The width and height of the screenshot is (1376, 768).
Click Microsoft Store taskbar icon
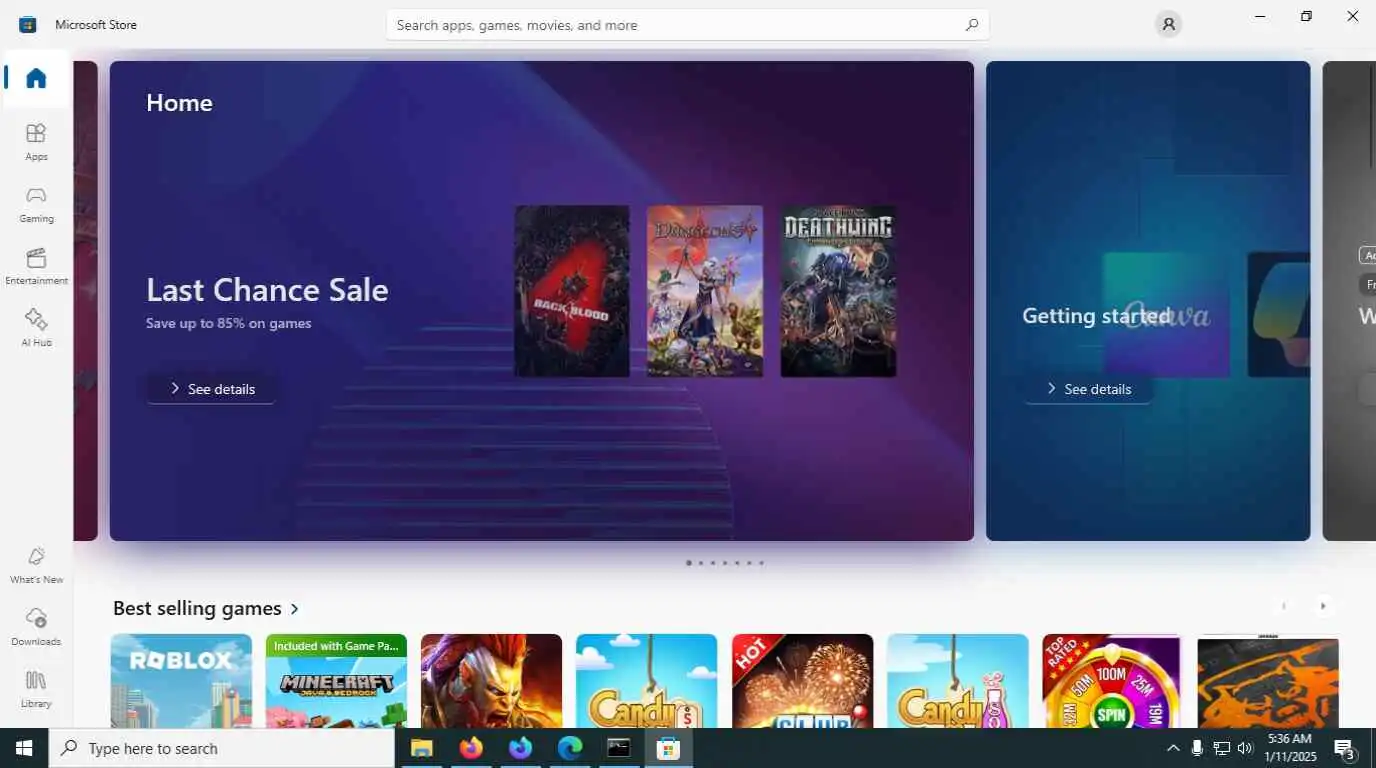(x=668, y=748)
